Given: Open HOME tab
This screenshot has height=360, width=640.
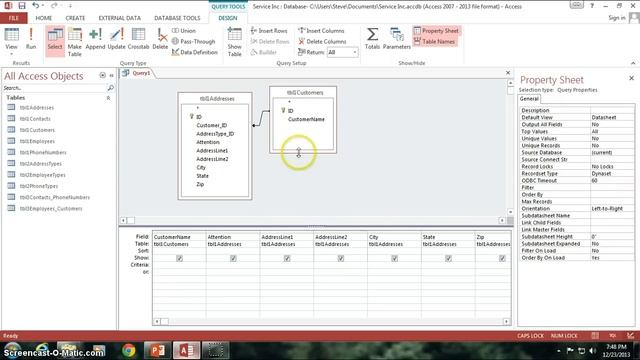Looking at the screenshot, I should [x=44, y=18].
